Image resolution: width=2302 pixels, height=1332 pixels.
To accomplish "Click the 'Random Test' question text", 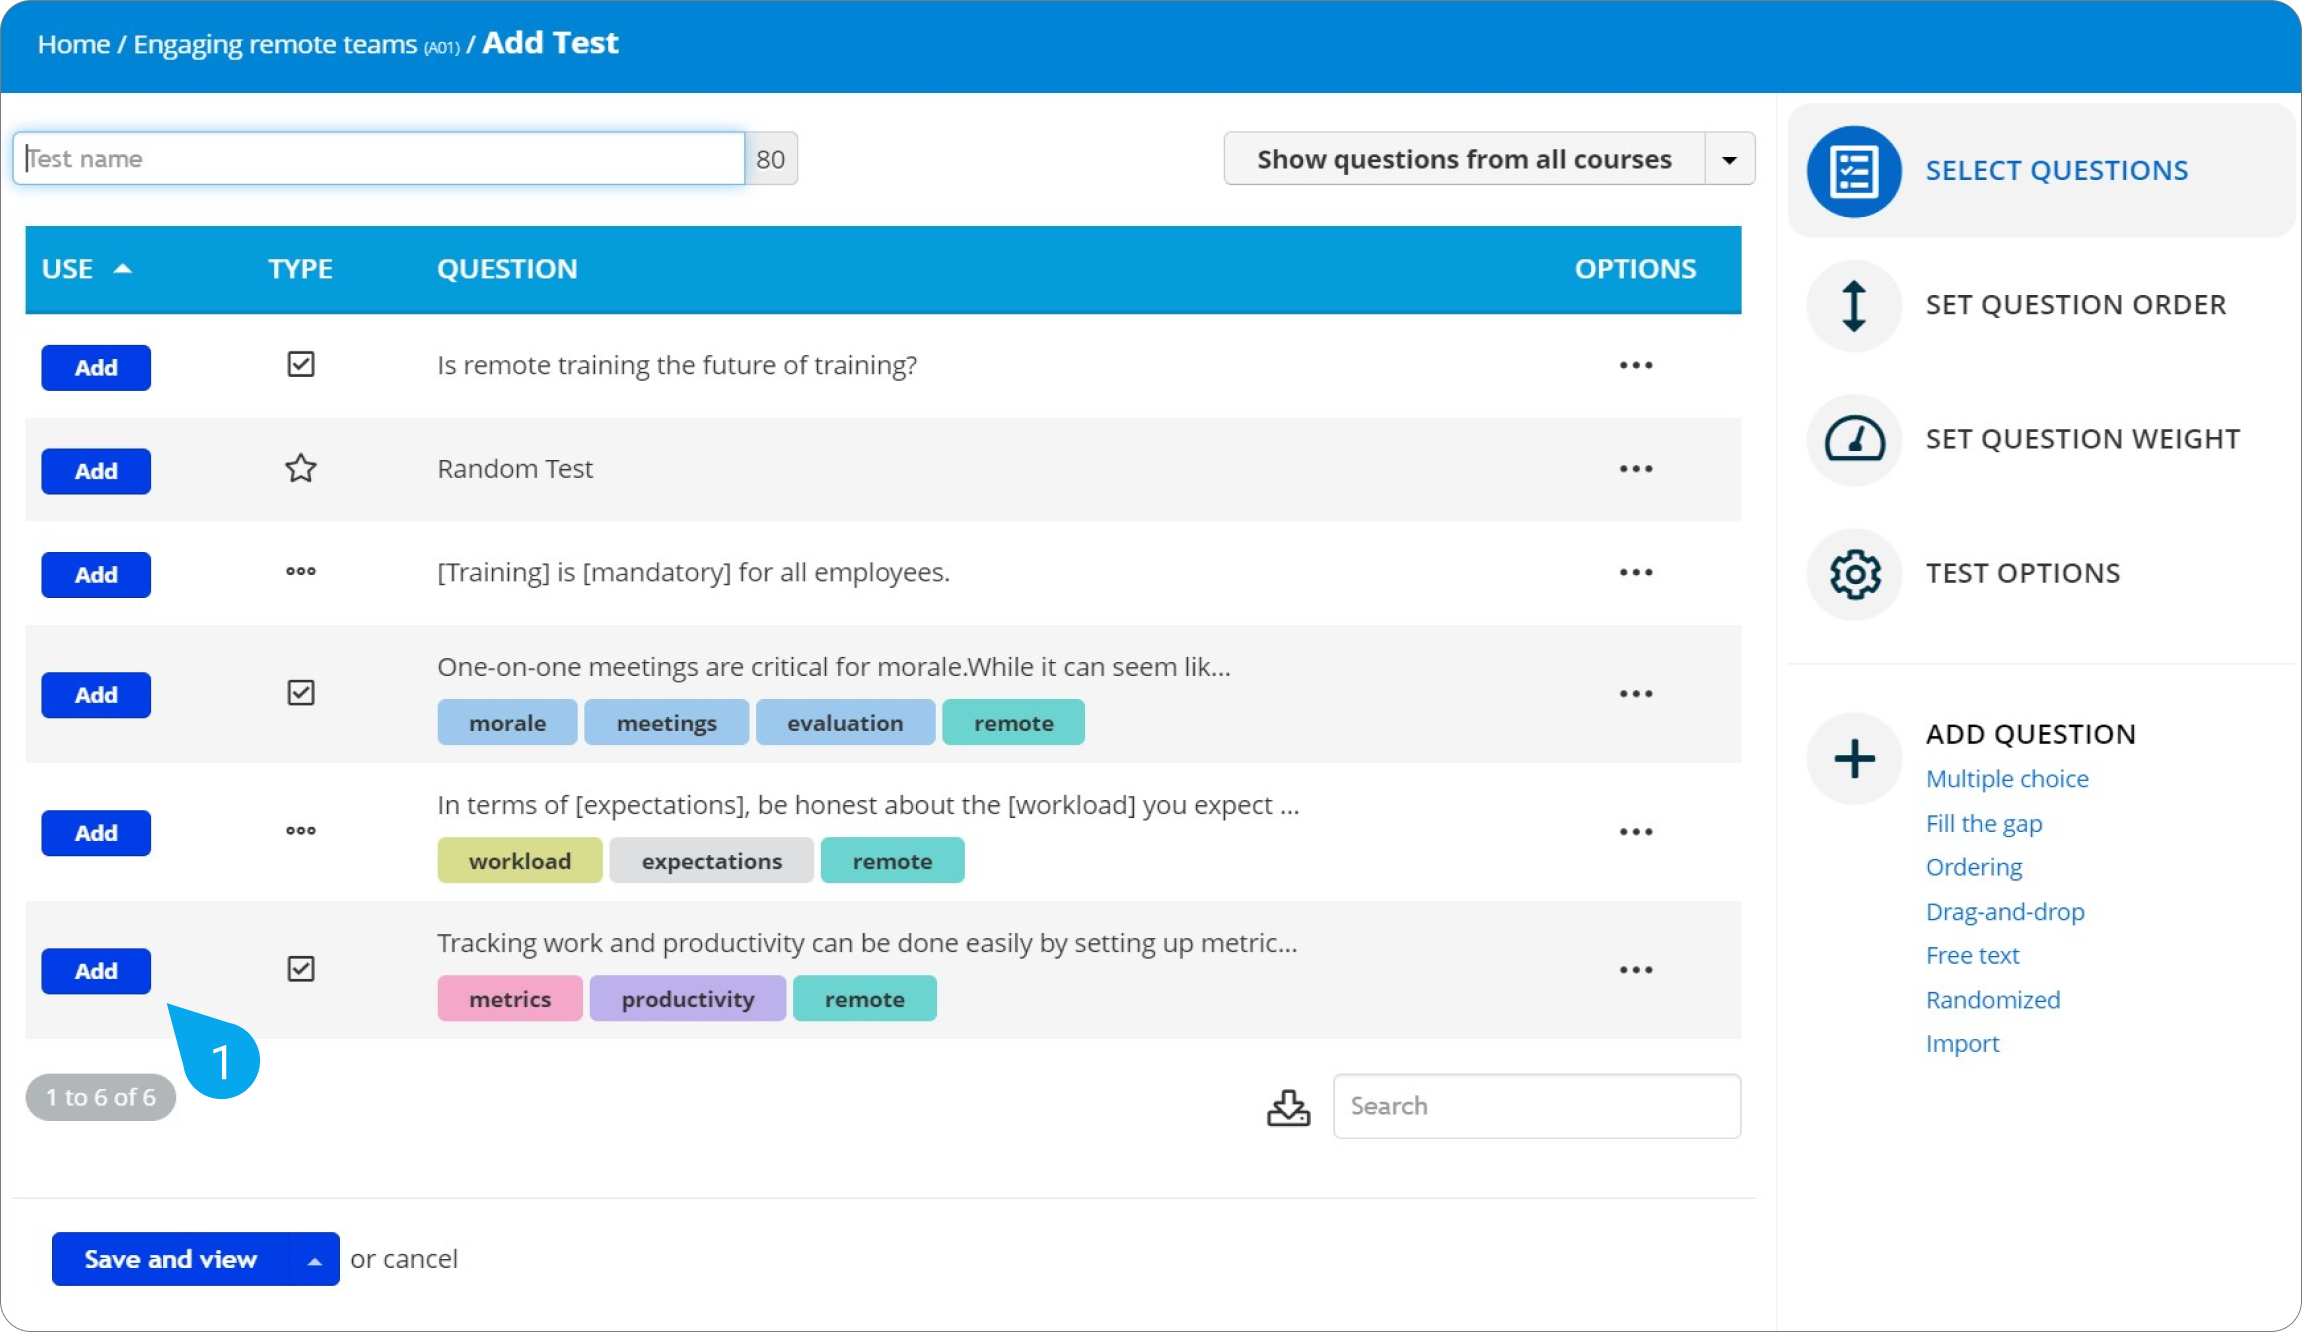I will [x=515, y=469].
